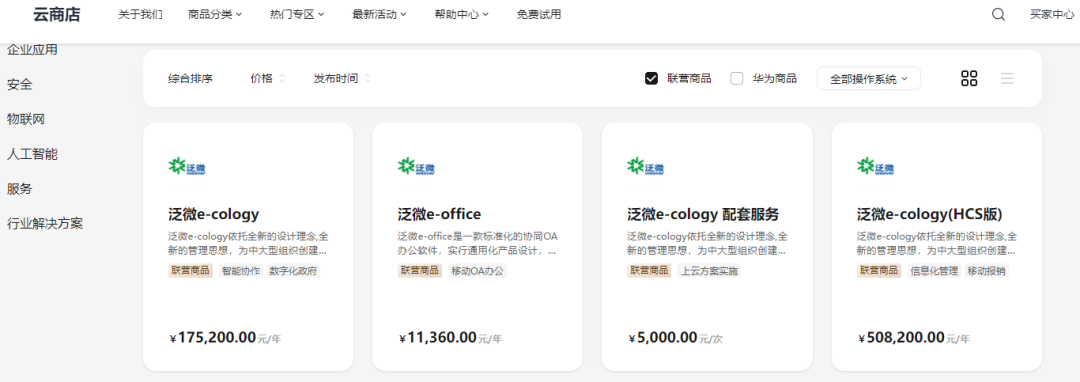Click the 数字化政府 tag

pyautogui.click(x=293, y=270)
